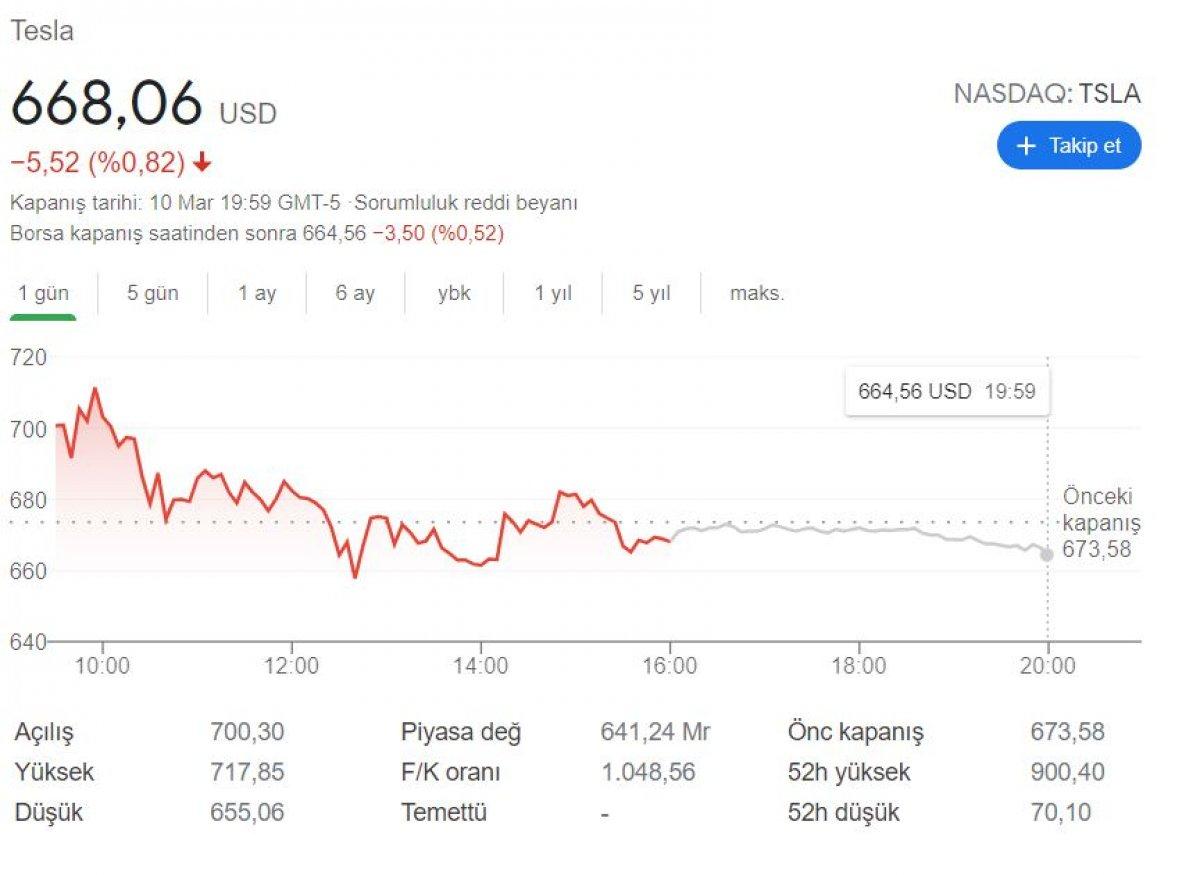This screenshot has width=1200, height=875.
Task: Click the red down arrow price indicator
Action: point(203,163)
